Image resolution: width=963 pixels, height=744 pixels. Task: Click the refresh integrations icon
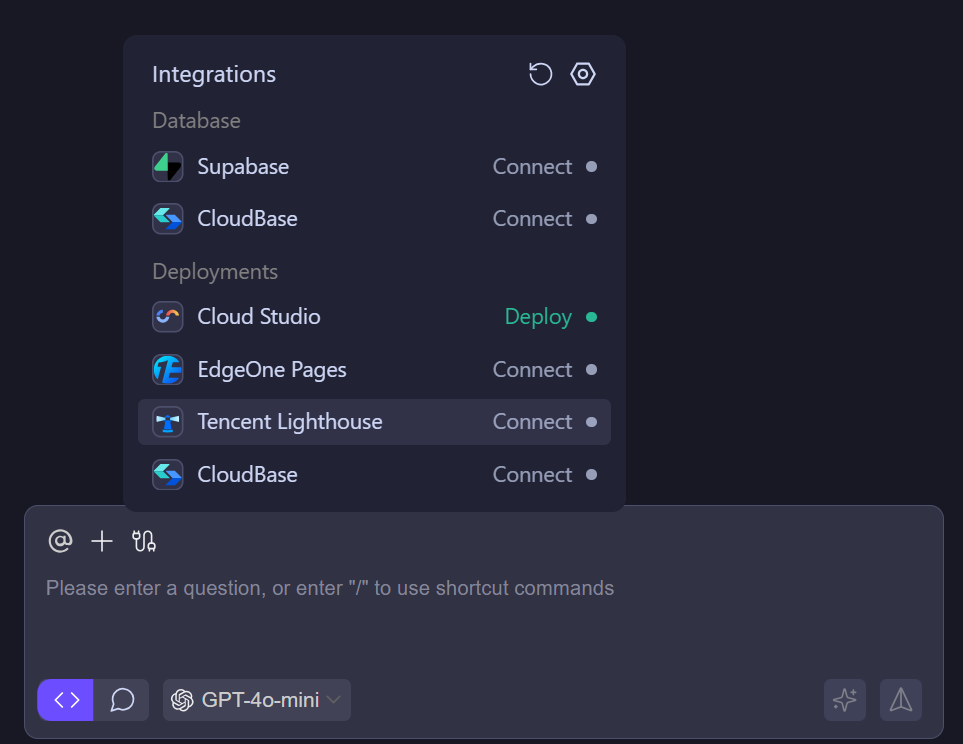point(540,74)
